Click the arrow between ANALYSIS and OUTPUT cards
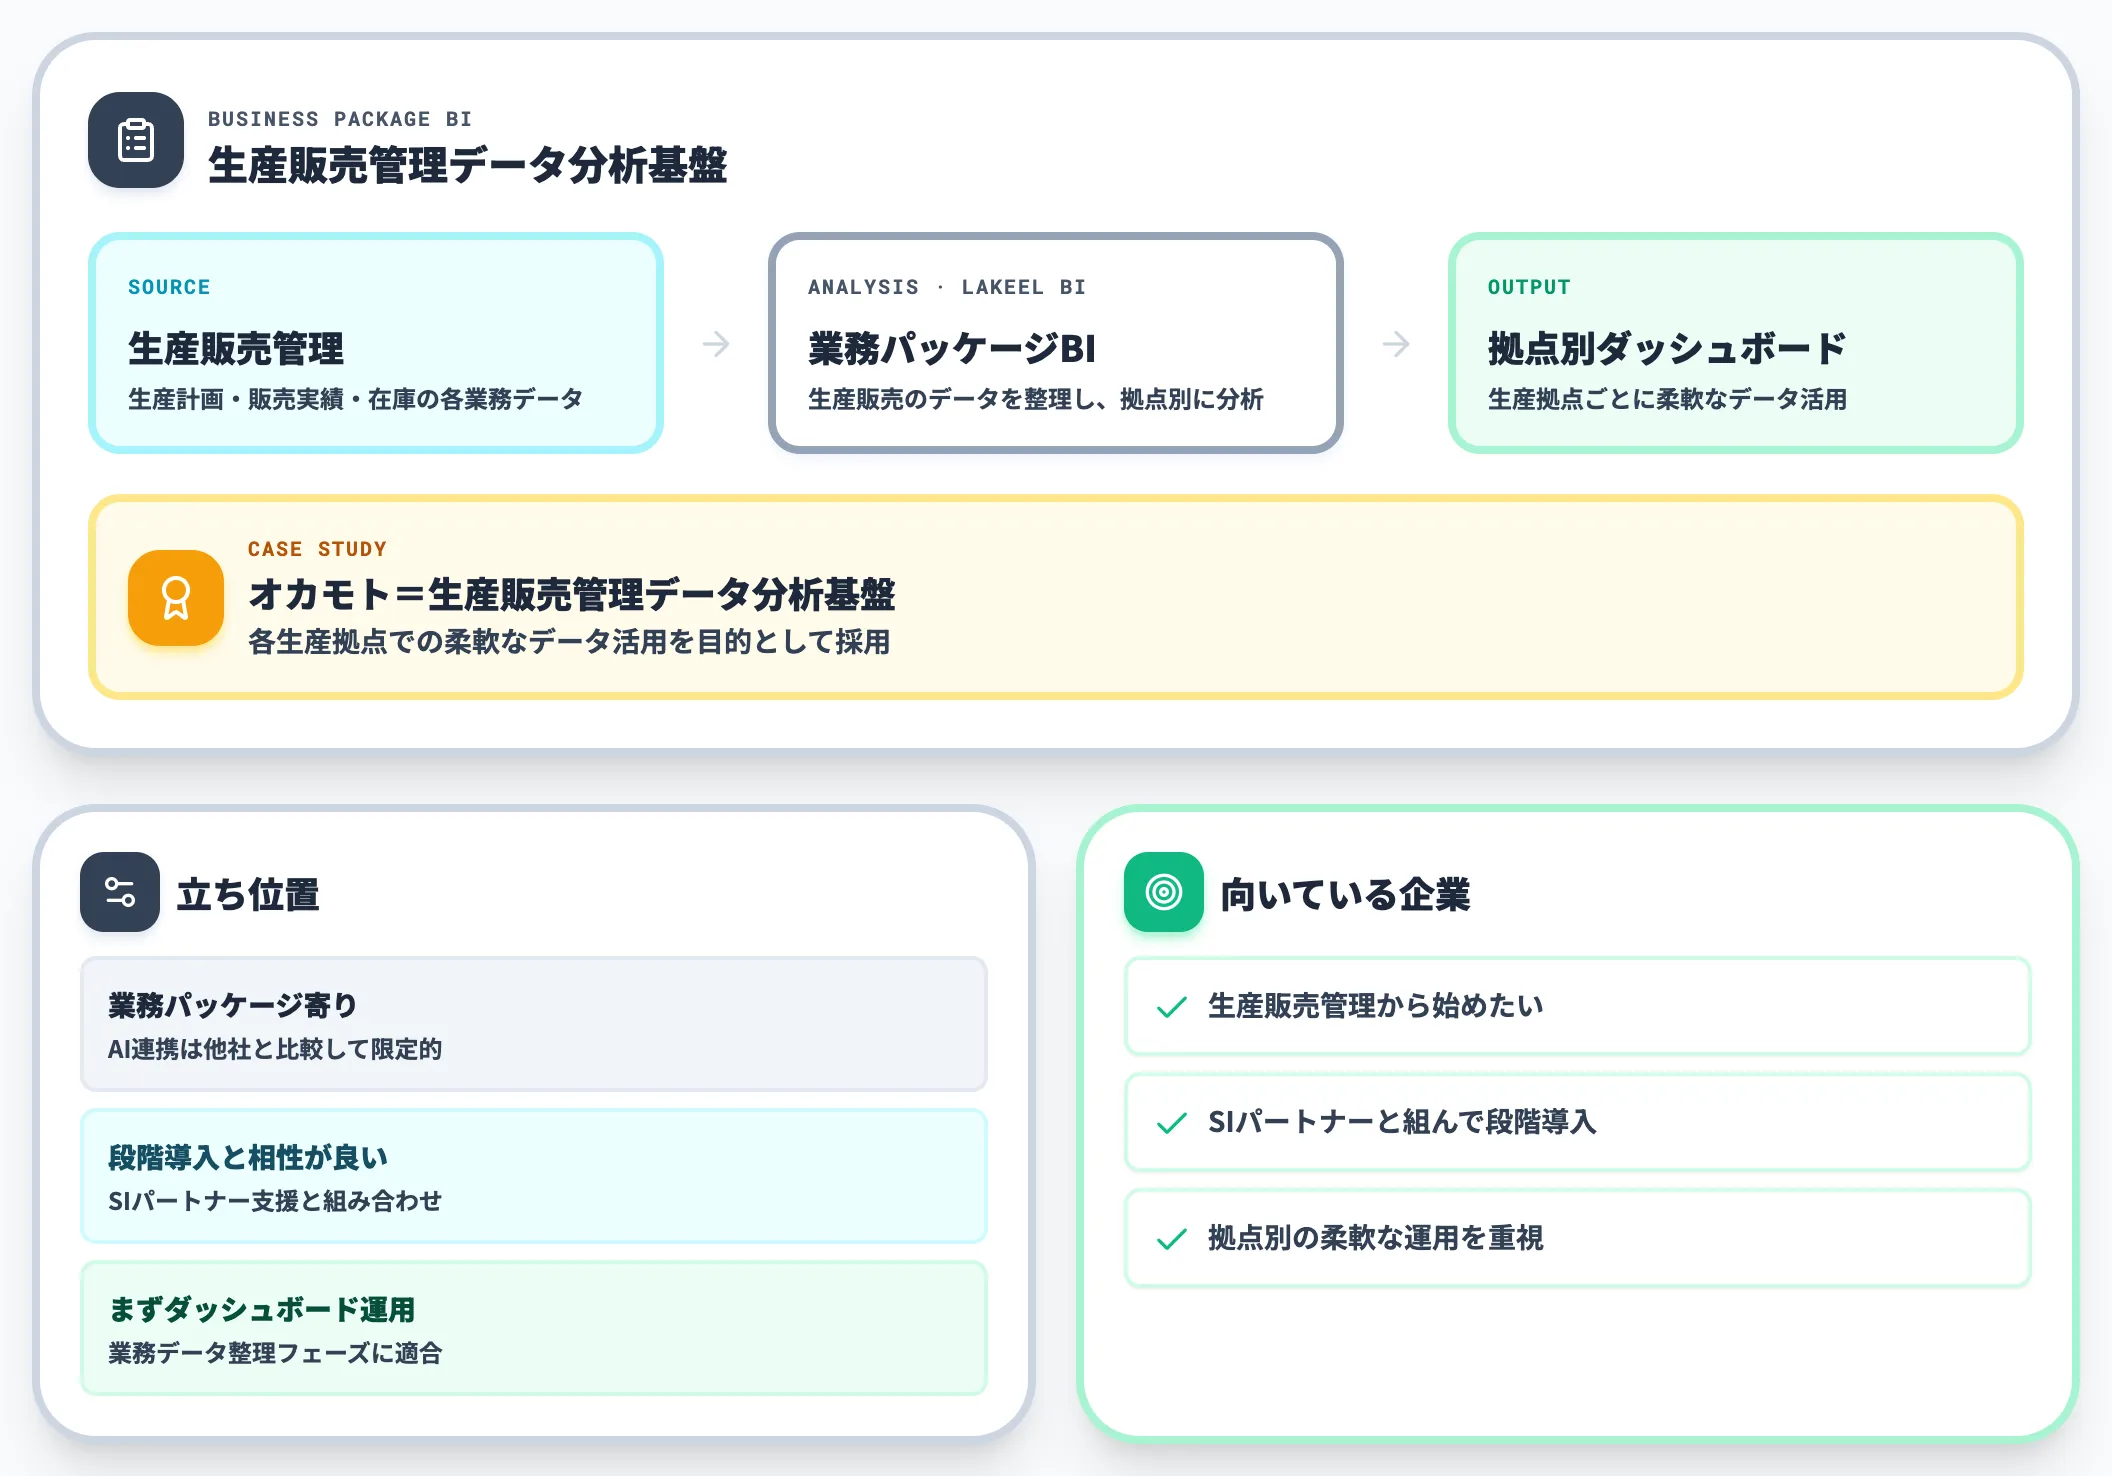Image resolution: width=2112 pixels, height=1476 pixels. click(x=1396, y=344)
